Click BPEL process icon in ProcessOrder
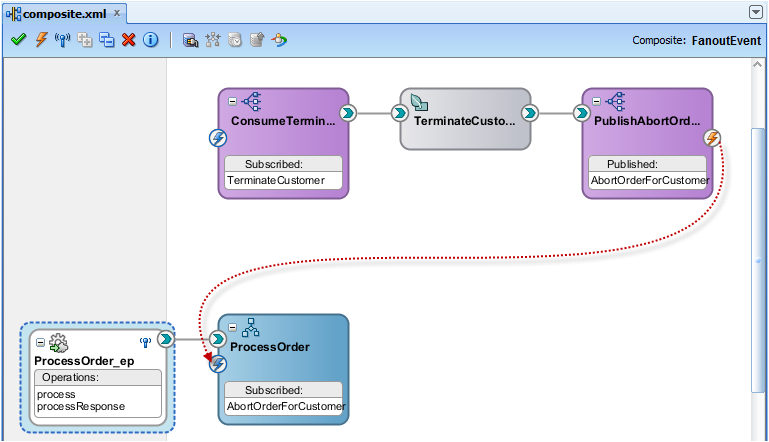The height and width of the screenshot is (442, 769). [x=251, y=327]
